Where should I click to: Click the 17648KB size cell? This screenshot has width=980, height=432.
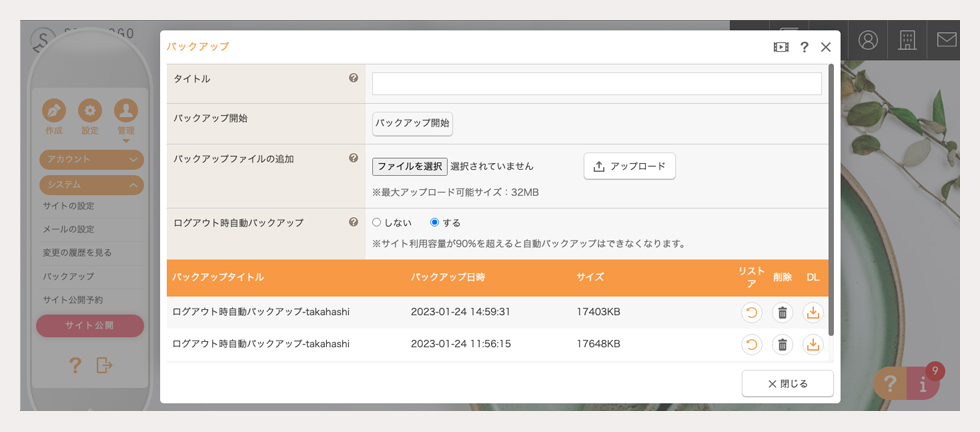coord(598,344)
